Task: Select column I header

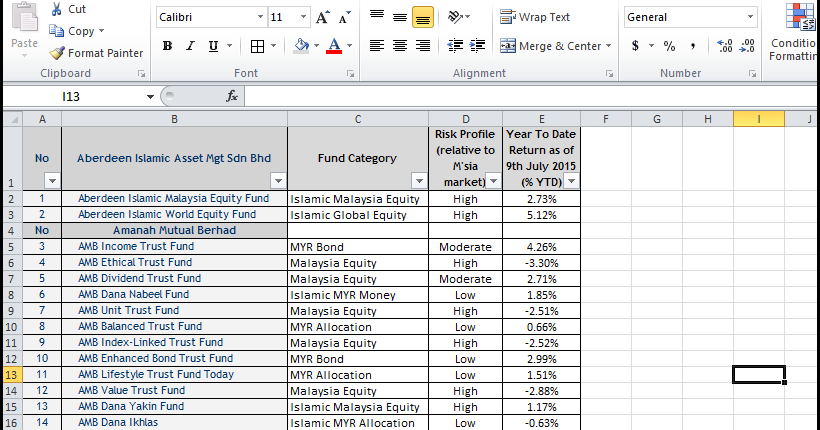Action: pos(759,119)
